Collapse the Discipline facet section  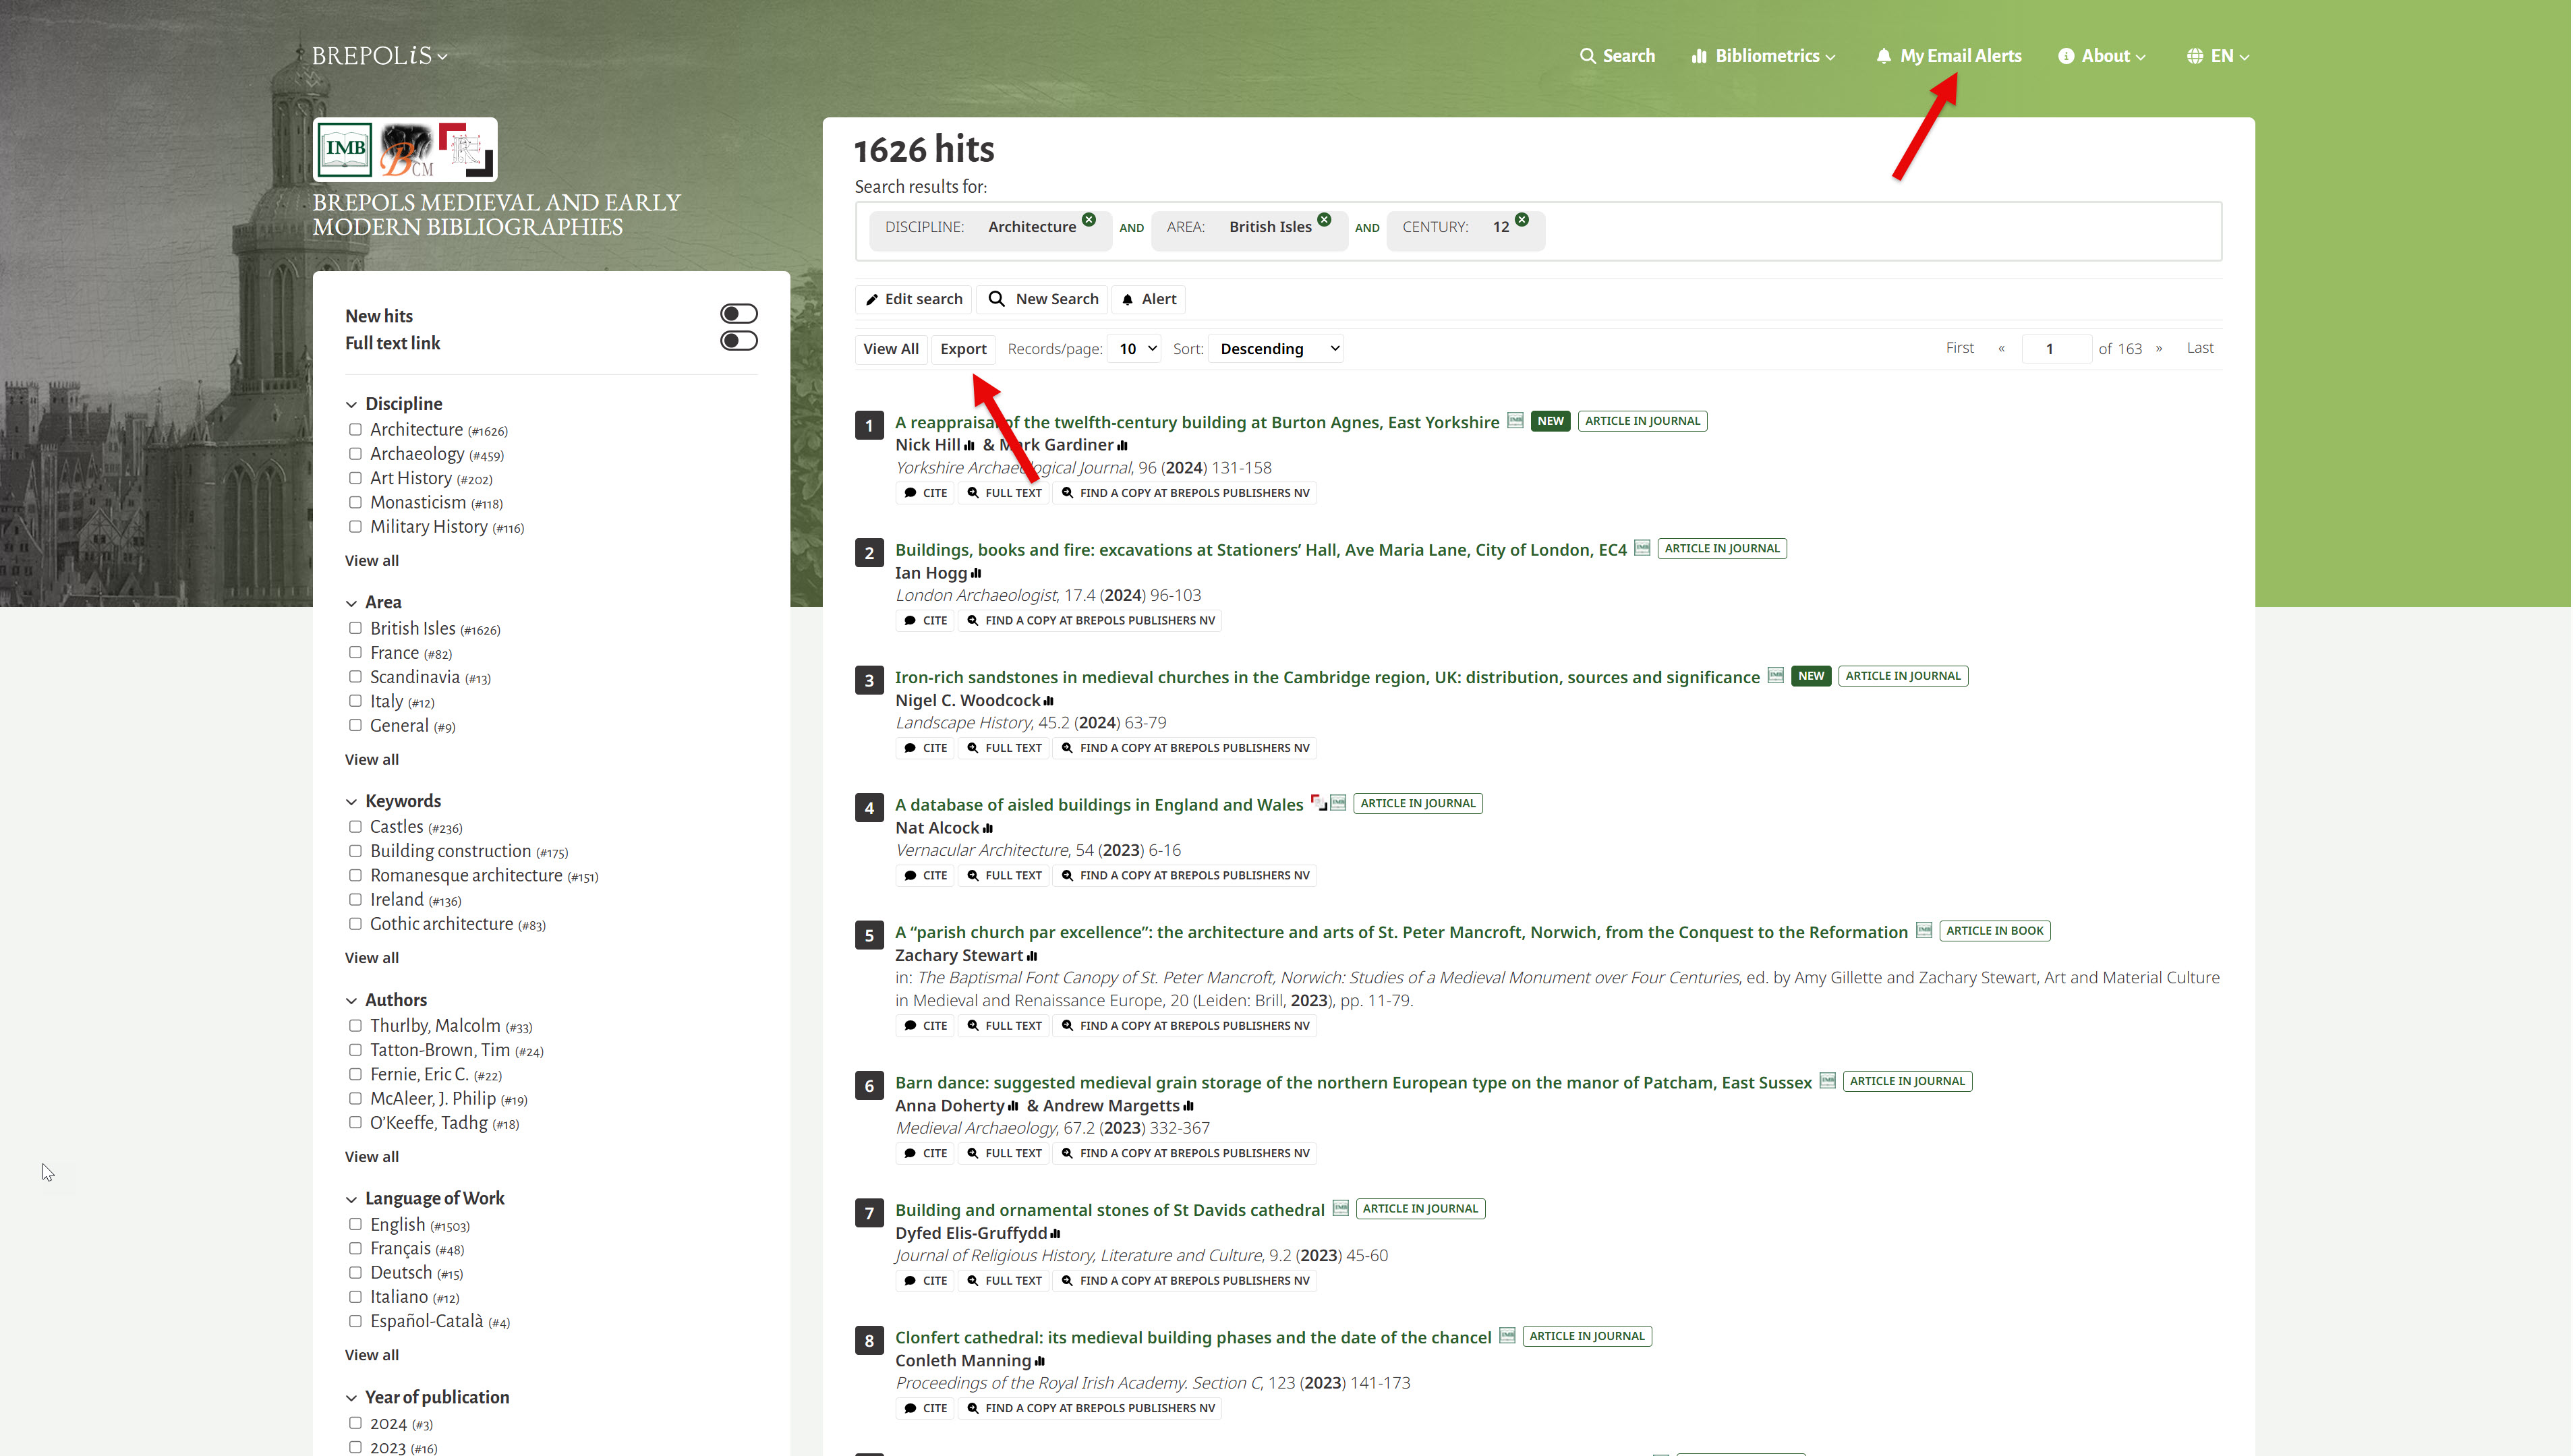click(x=352, y=405)
